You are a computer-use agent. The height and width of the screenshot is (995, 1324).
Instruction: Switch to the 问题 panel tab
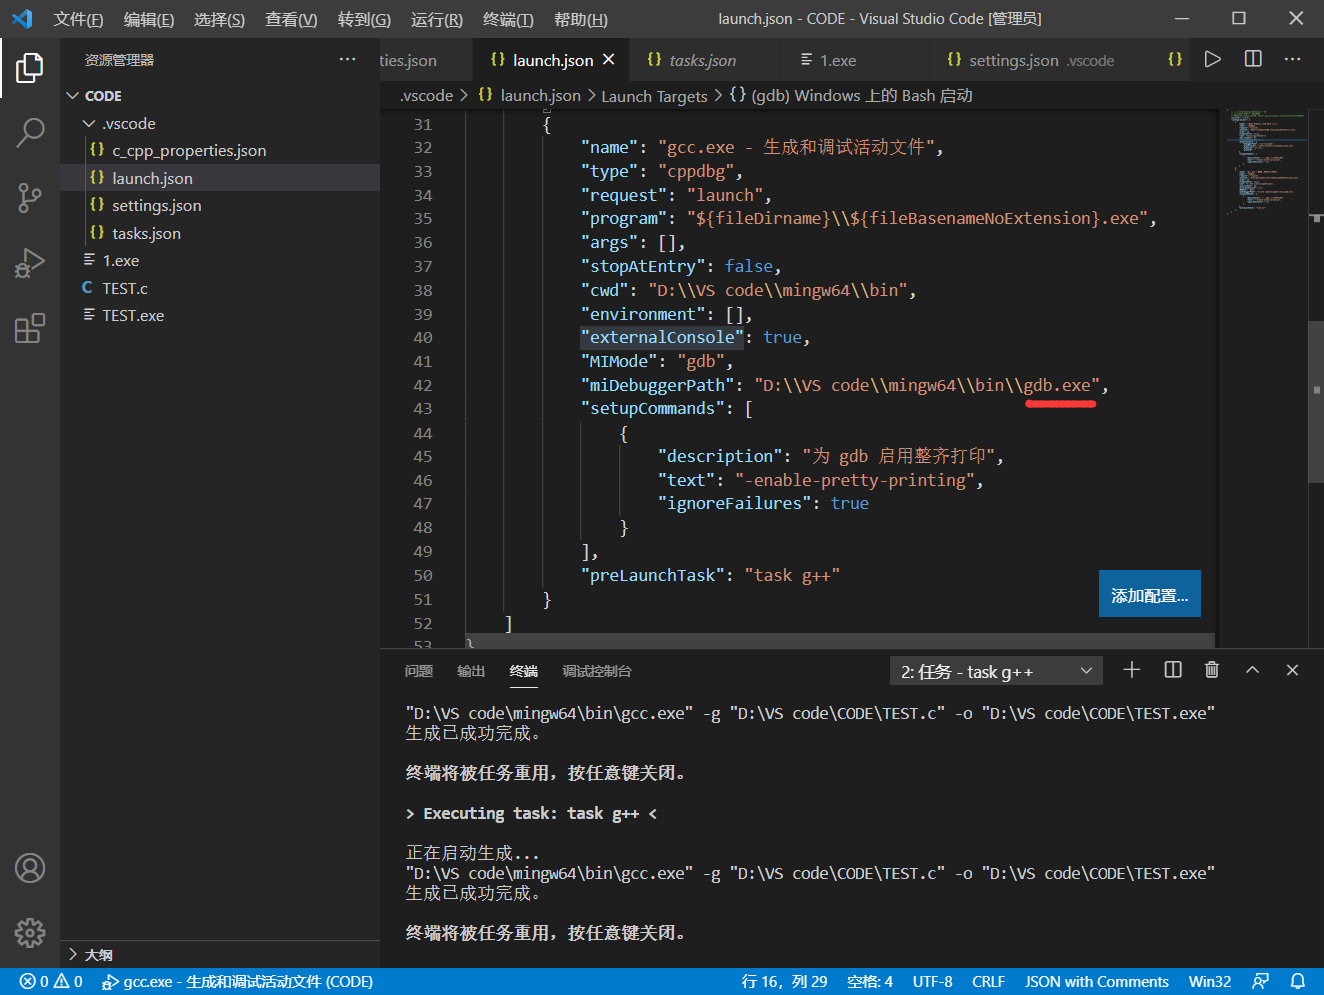(419, 671)
